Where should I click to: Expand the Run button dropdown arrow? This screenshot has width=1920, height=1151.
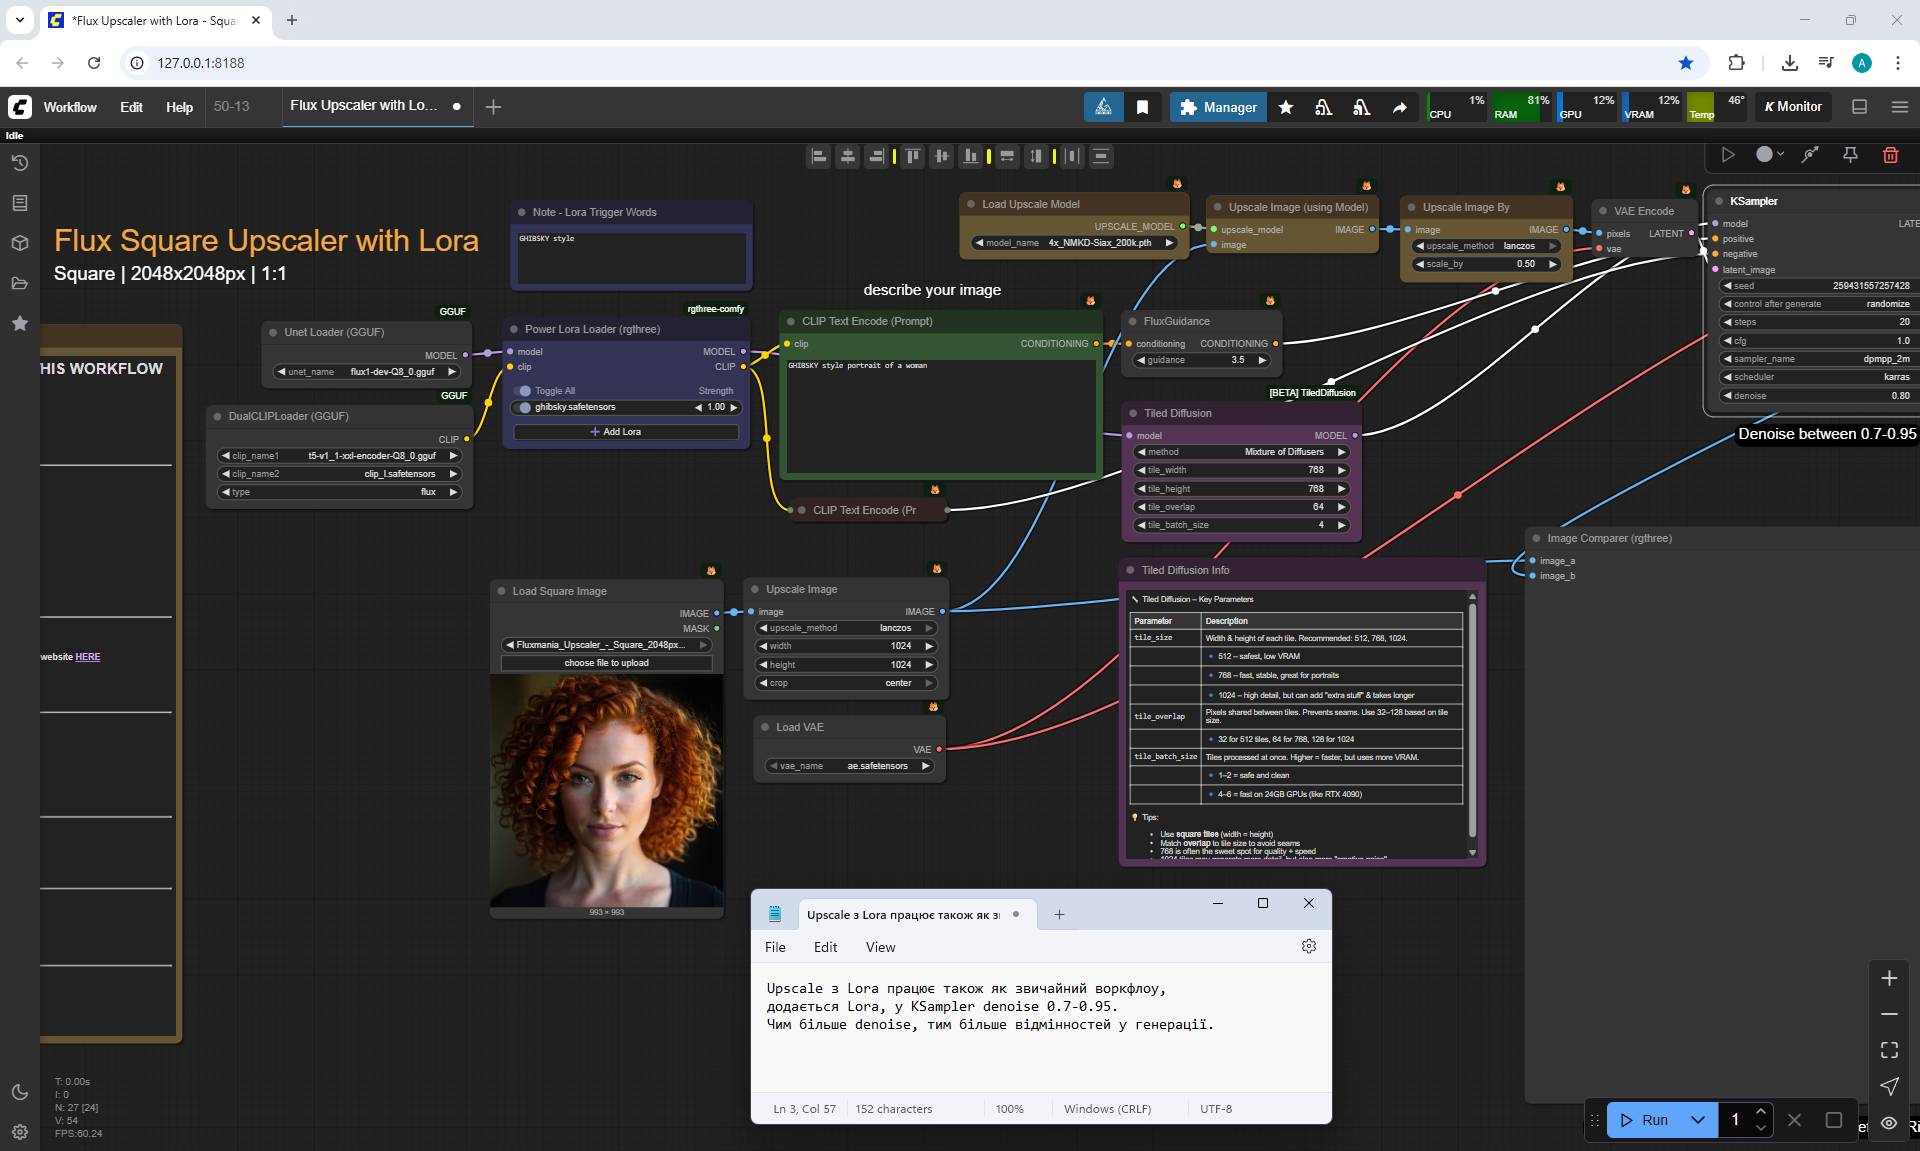click(1698, 1120)
